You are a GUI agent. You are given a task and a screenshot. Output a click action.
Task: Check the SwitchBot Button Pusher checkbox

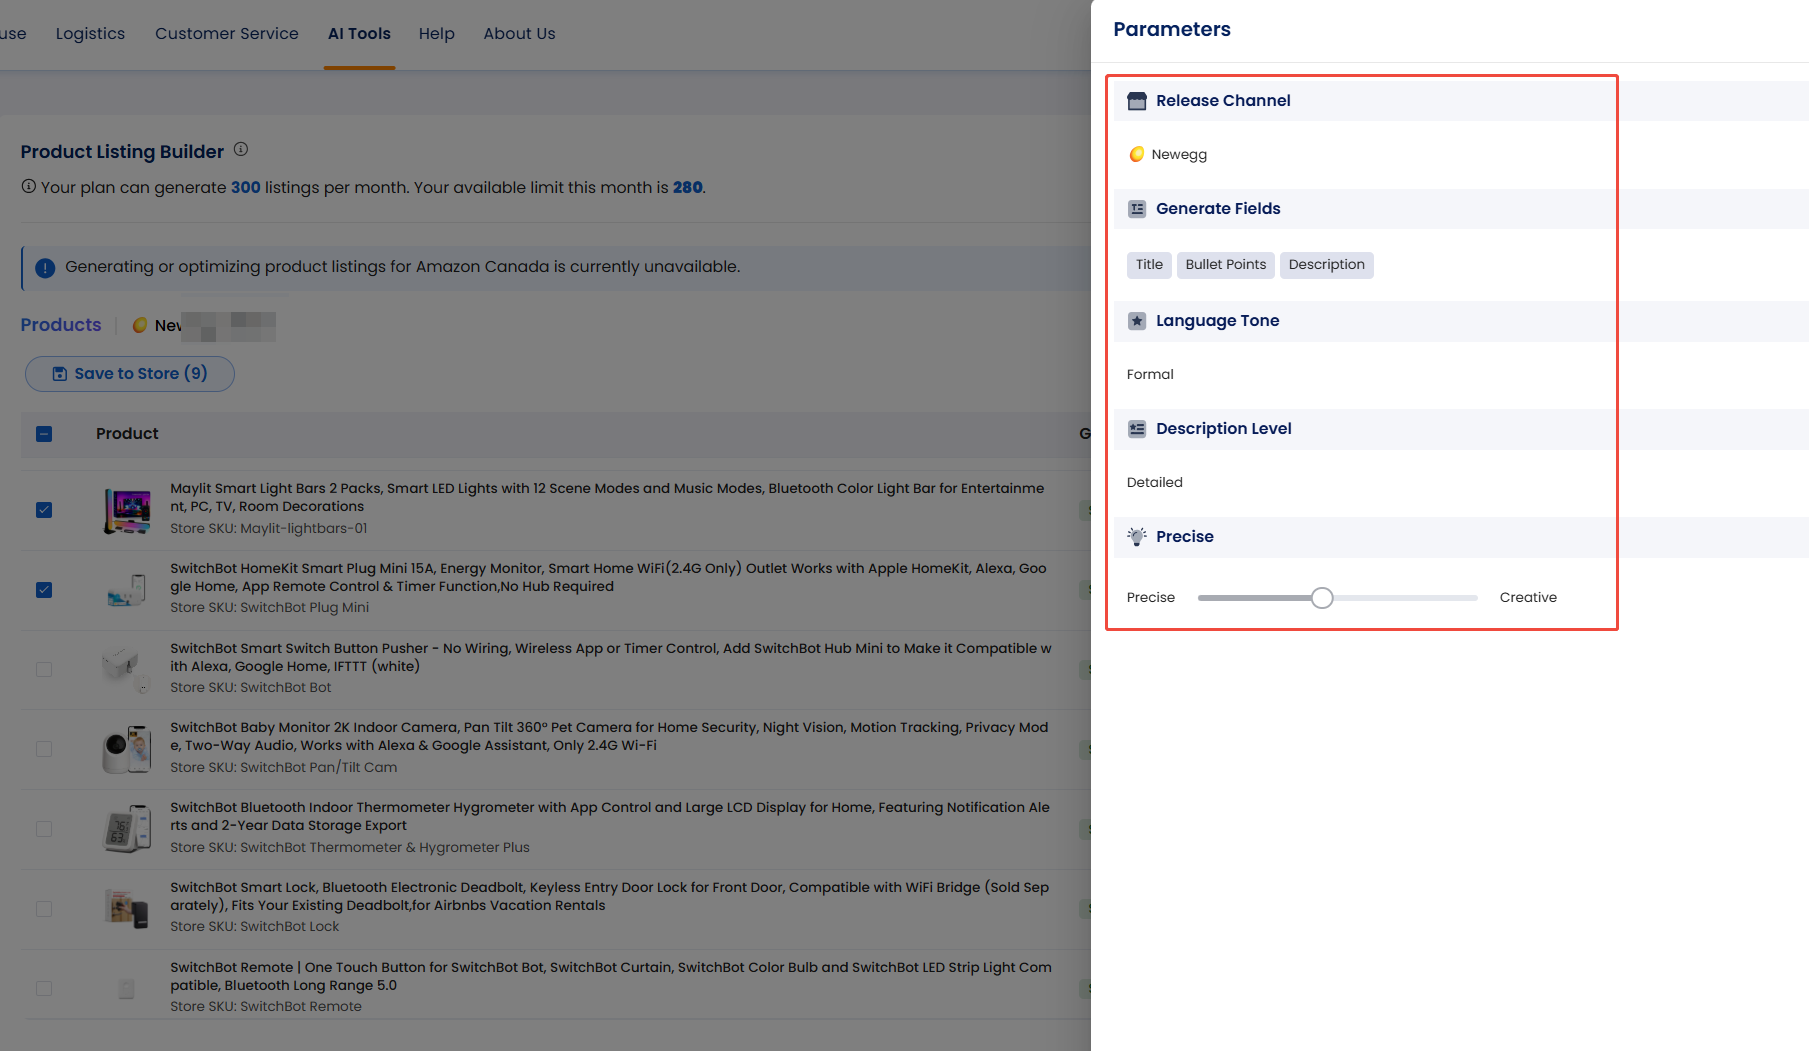(x=44, y=669)
